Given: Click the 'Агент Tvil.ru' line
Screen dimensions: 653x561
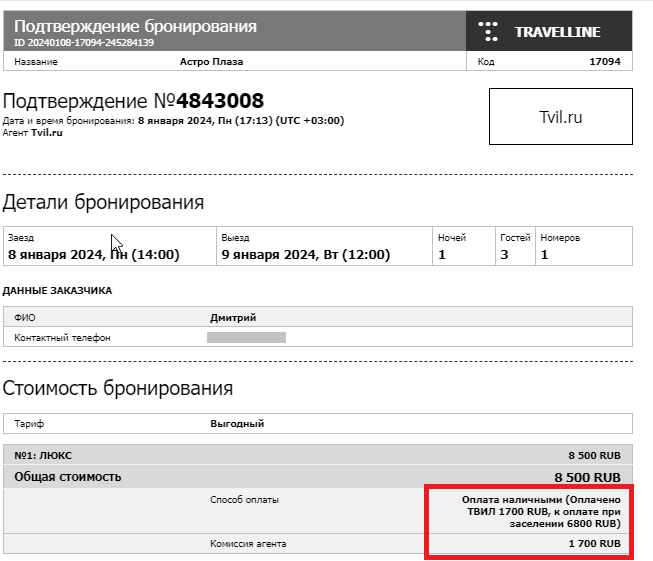Looking at the screenshot, I should coord(32,133).
